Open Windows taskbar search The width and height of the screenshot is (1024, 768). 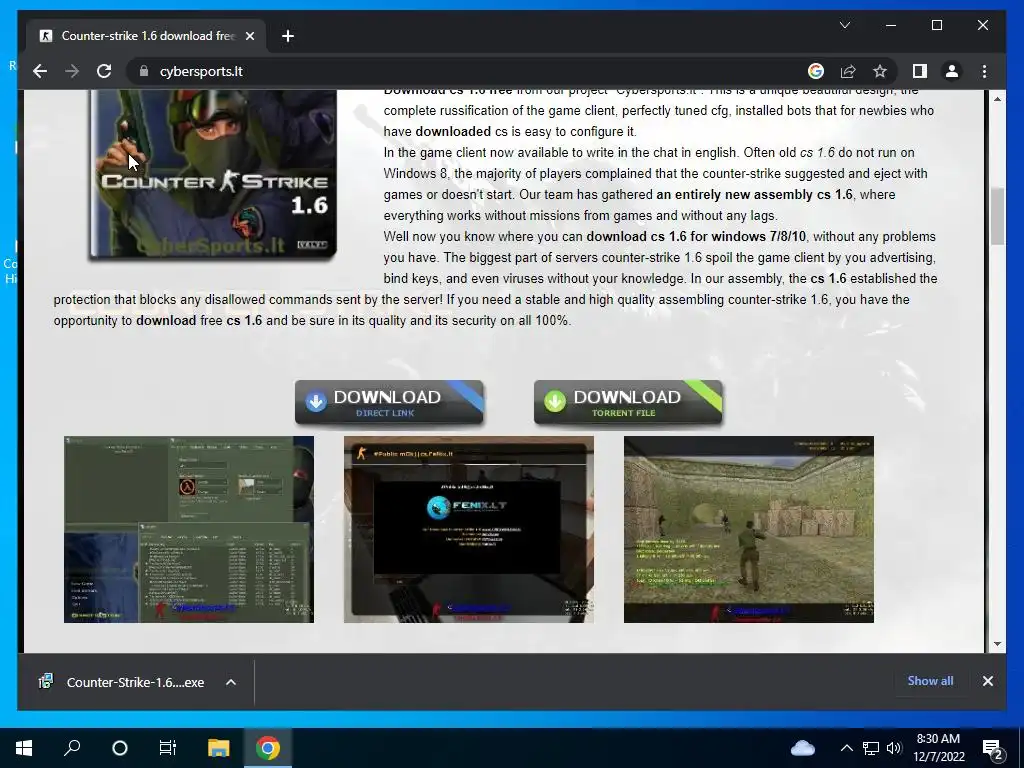tap(72, 748)
